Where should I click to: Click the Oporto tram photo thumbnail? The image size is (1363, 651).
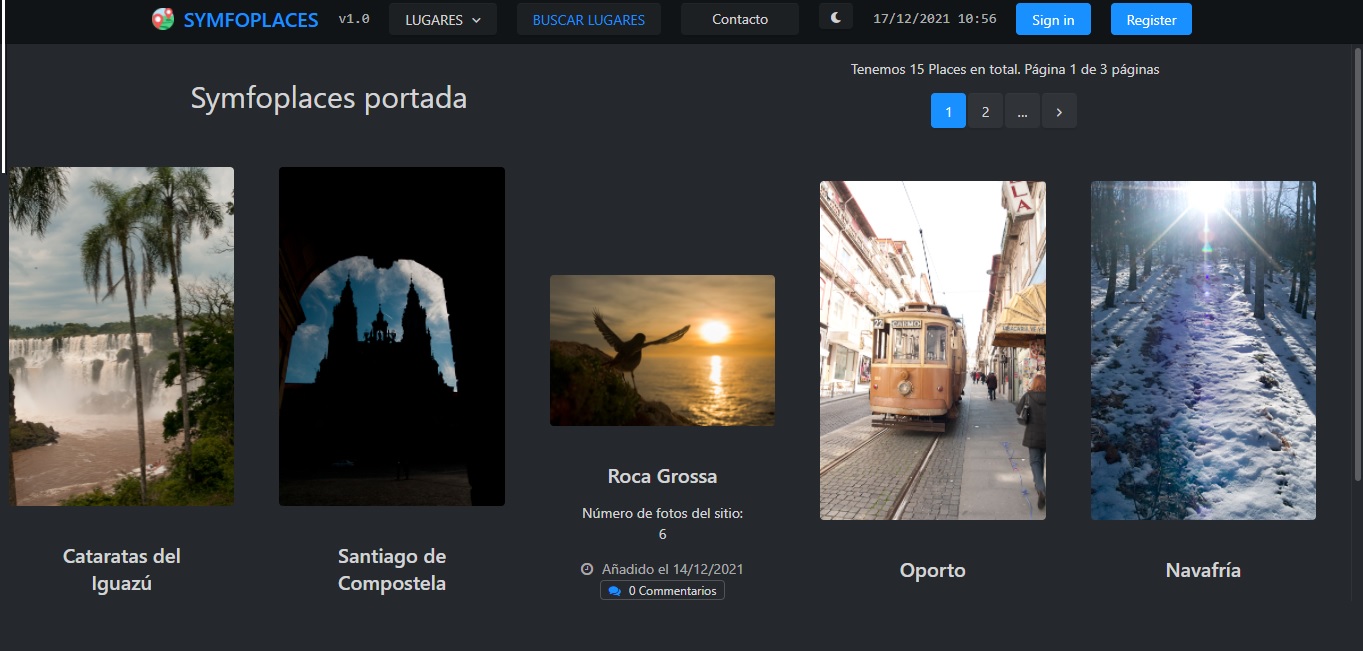tap(932, 350)
